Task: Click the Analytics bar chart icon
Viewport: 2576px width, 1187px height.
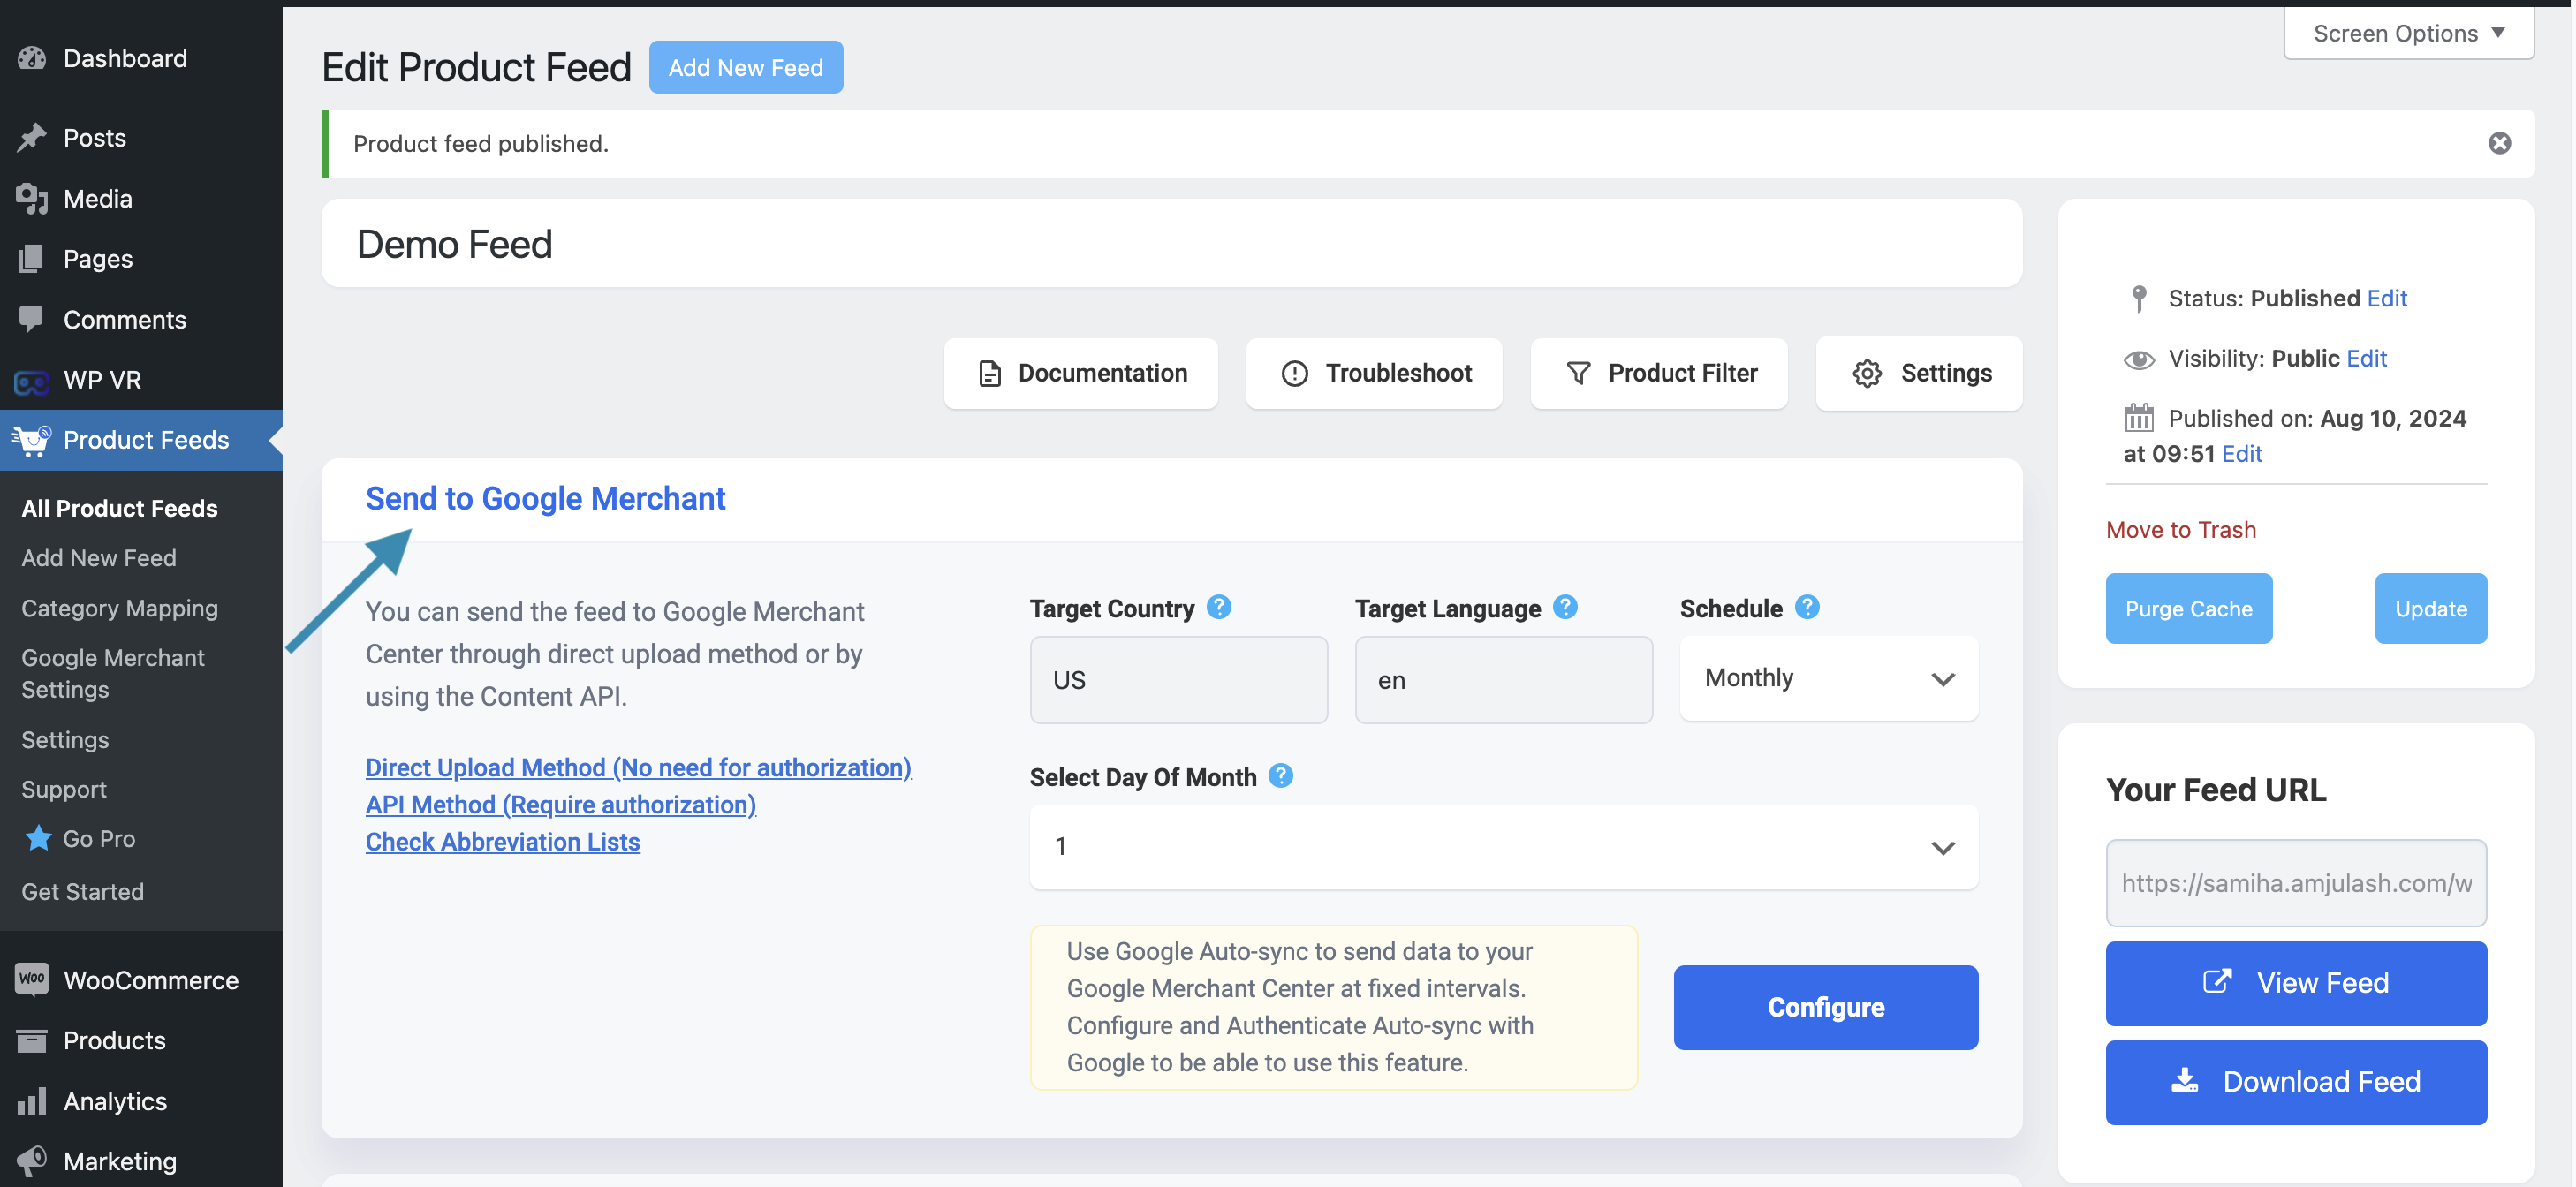Action: (x=32, y=1101)
